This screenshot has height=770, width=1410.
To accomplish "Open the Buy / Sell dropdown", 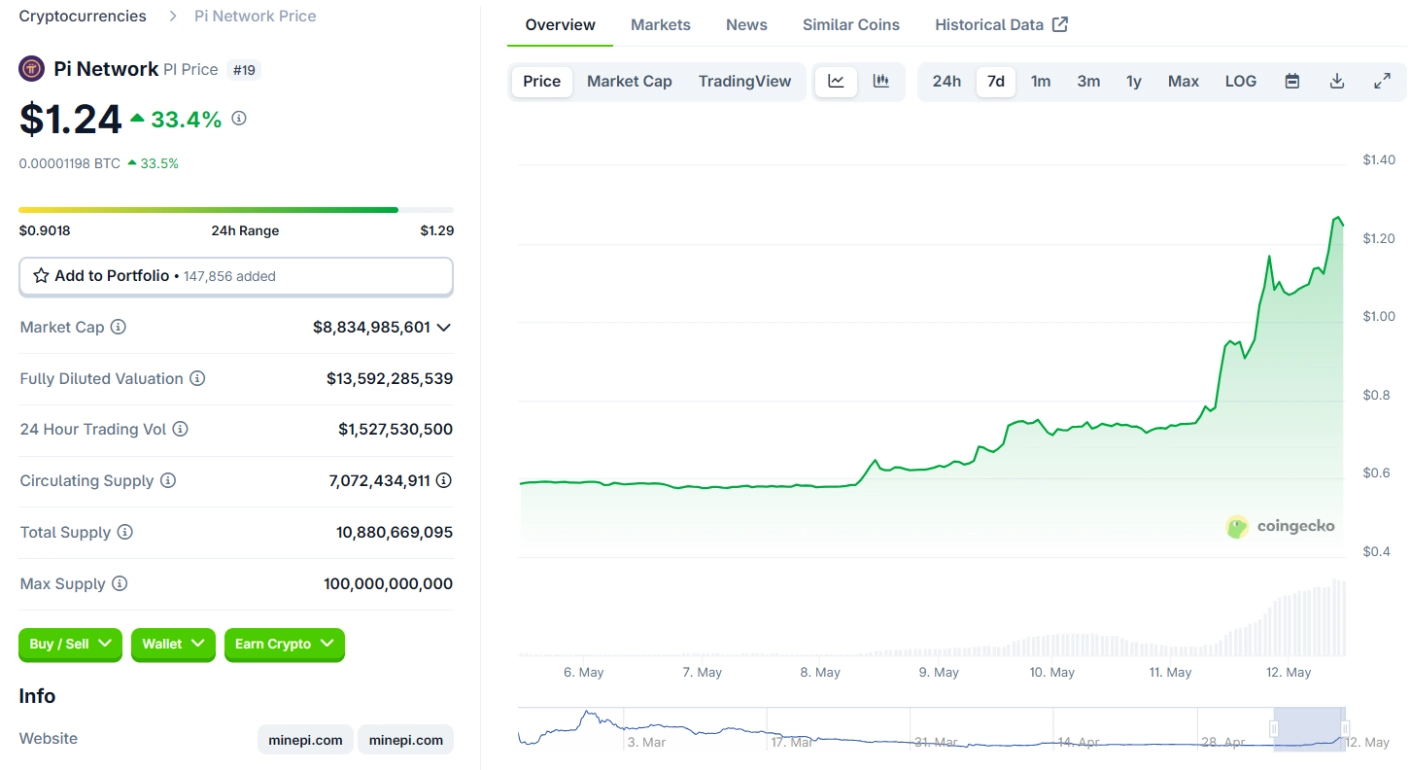I will [x=70, y=644].
